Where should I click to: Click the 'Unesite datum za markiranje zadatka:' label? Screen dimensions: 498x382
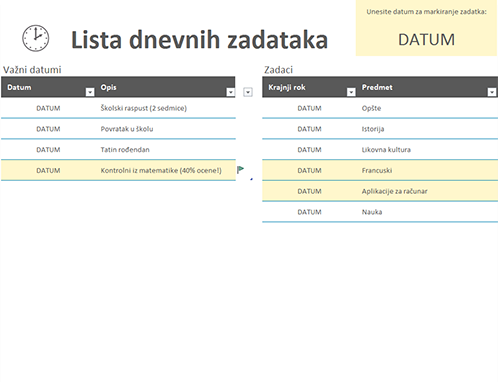point(426,12)
